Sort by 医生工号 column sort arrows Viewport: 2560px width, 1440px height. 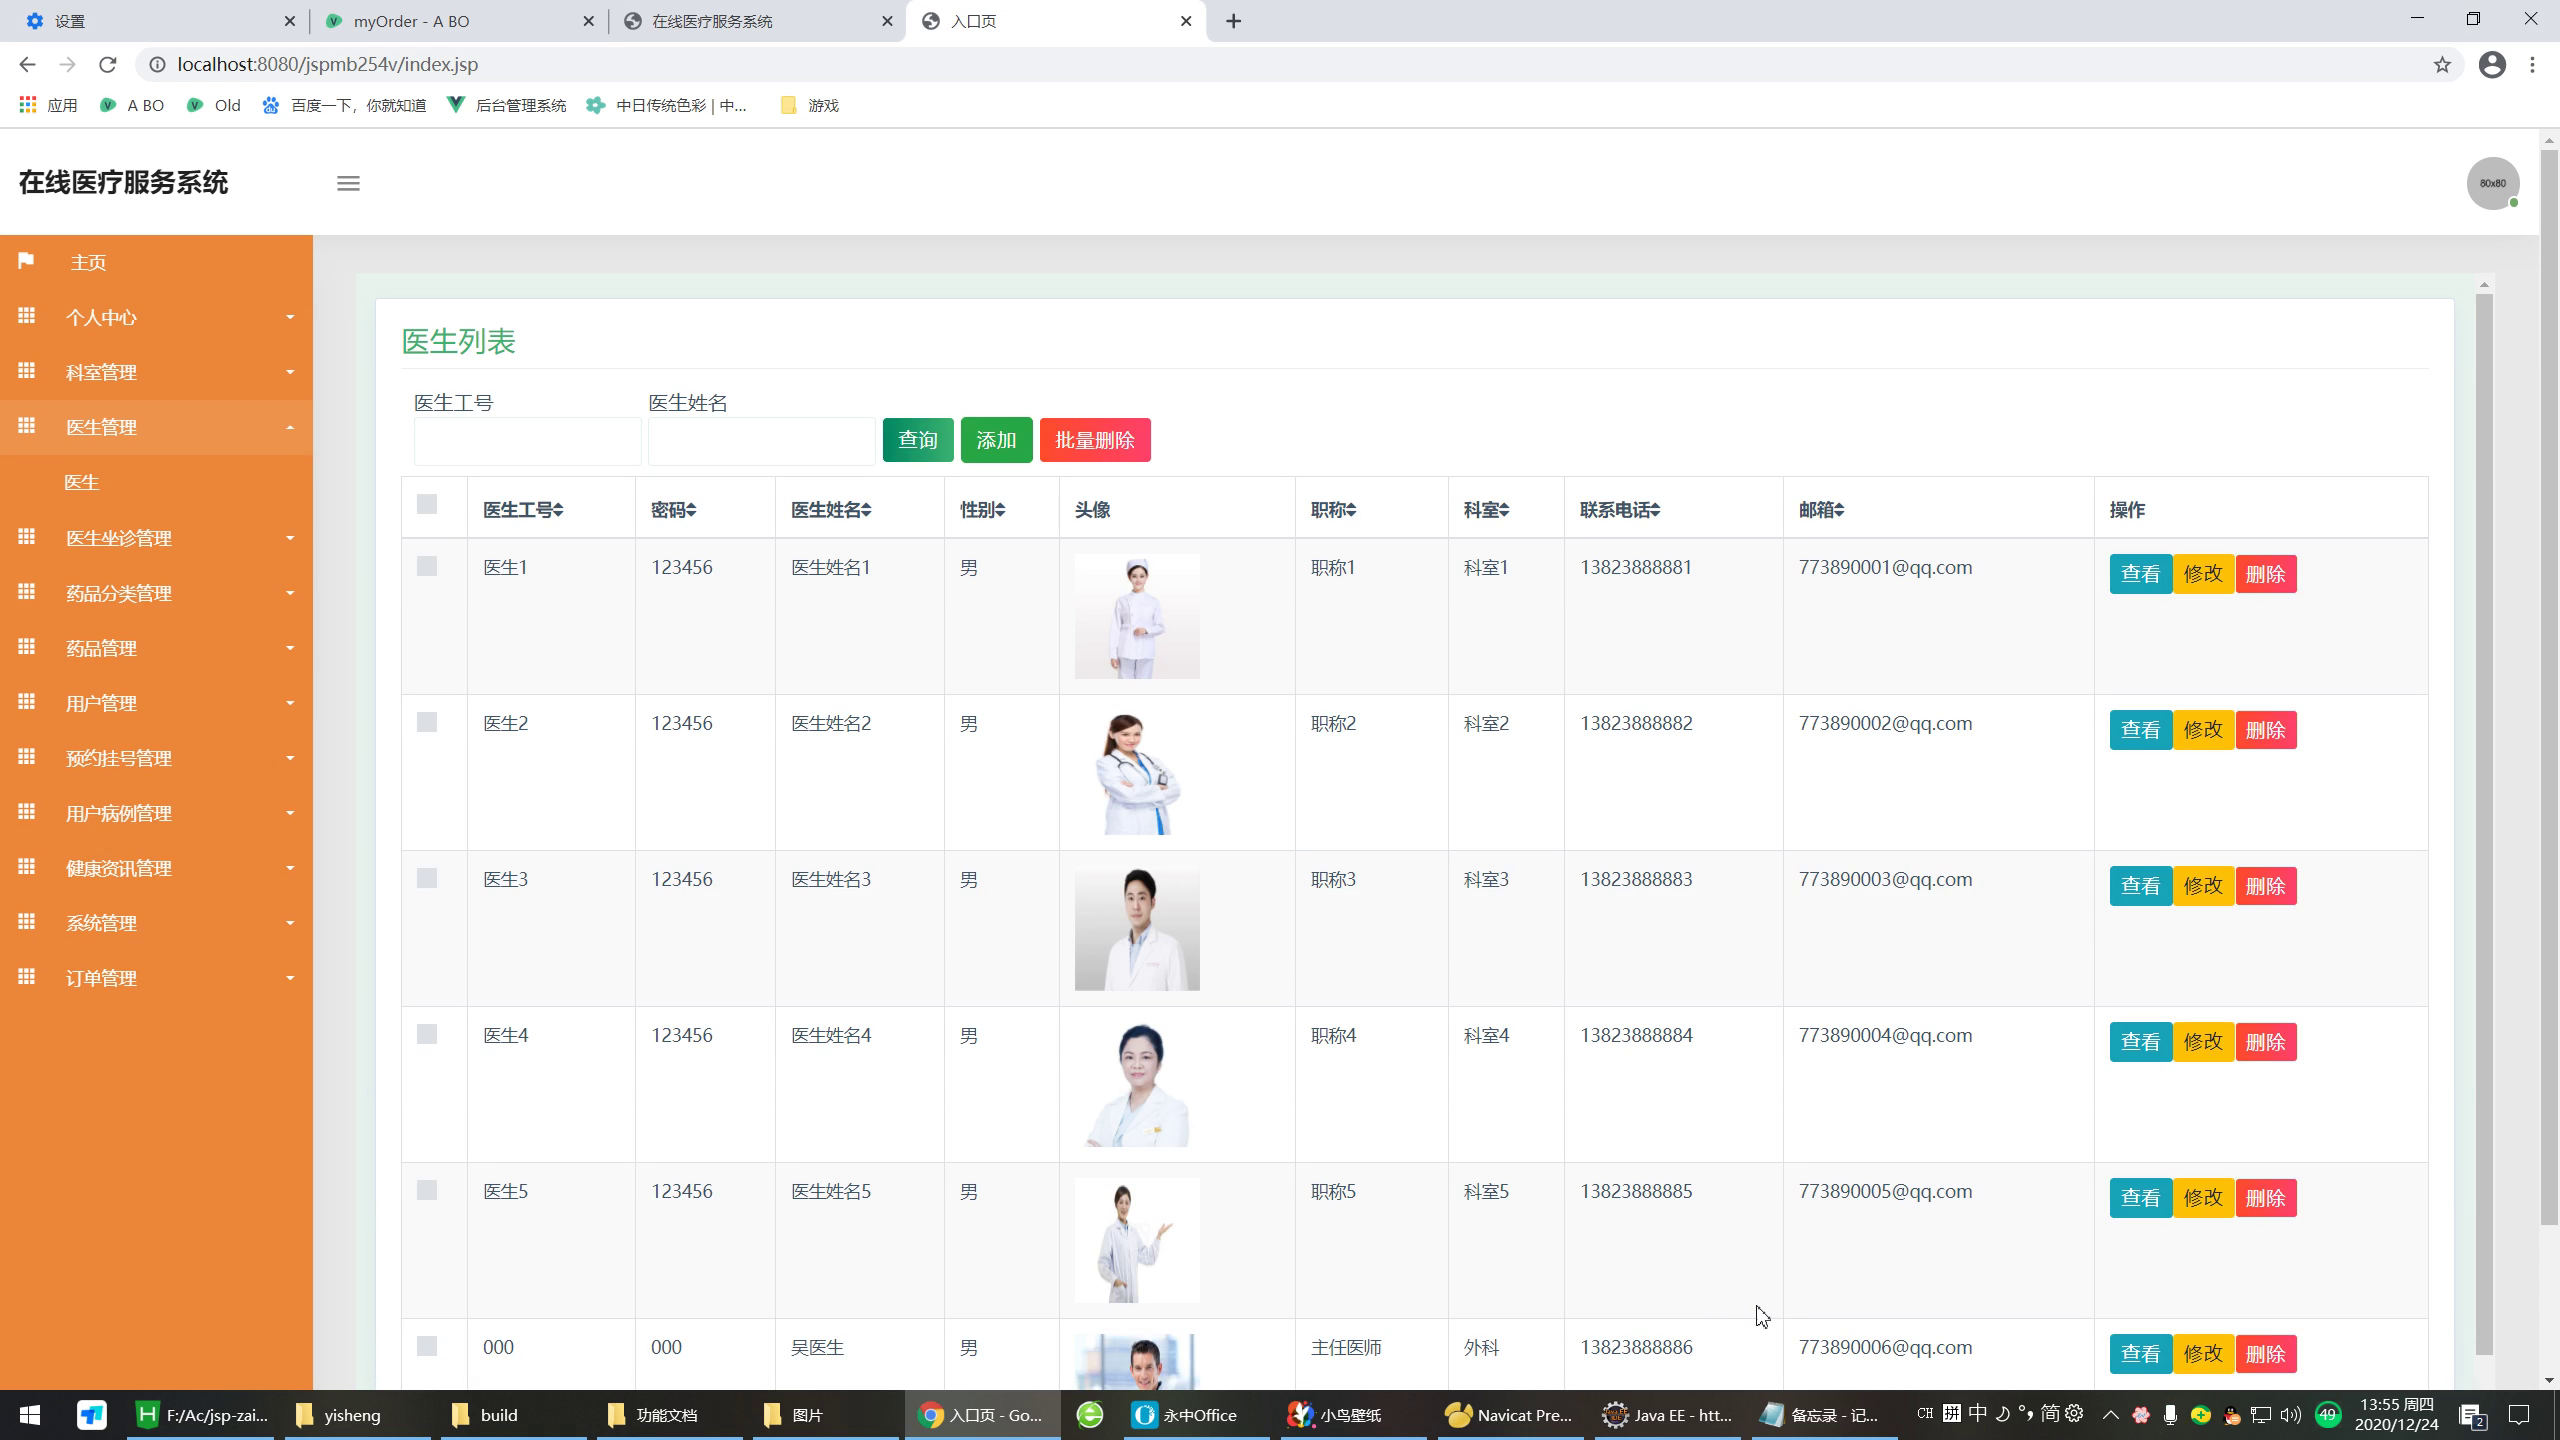coord(558,510)
